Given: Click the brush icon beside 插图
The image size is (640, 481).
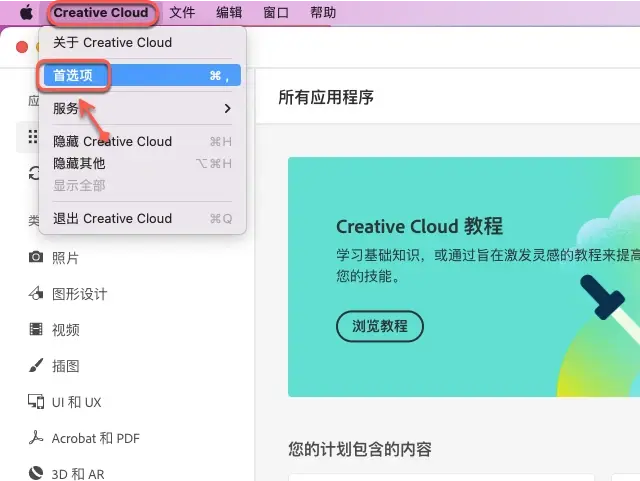Looking at the screenshot, I should click(x=36, y=365).
